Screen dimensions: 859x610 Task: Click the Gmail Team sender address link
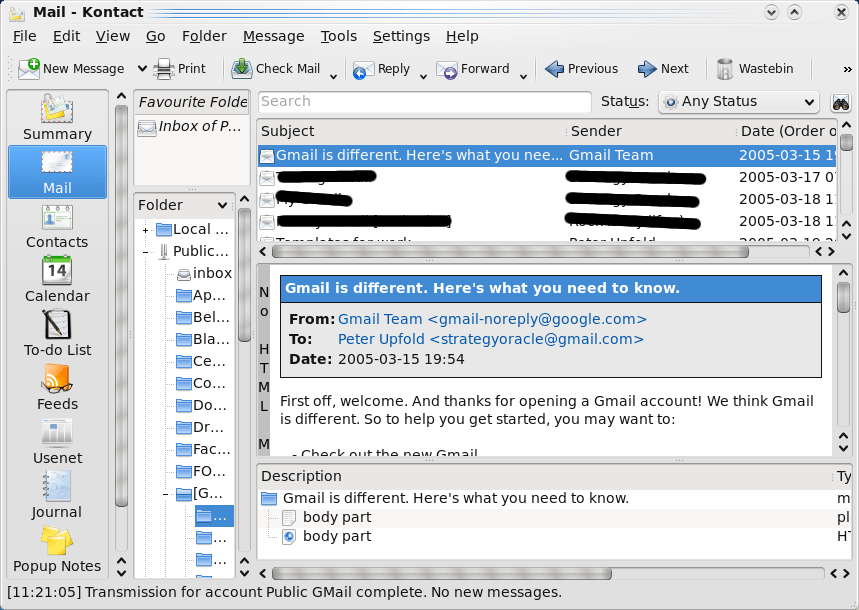point(492,319)
